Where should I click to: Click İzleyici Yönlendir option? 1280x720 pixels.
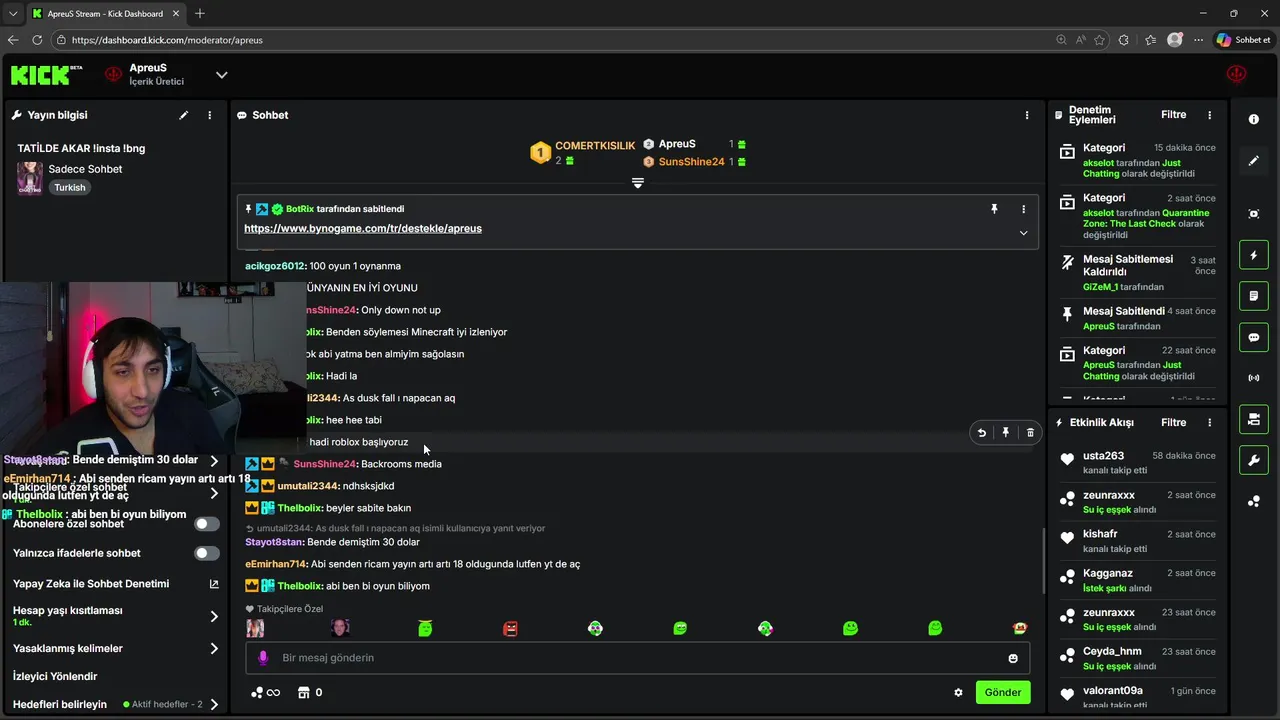[55, 676]
